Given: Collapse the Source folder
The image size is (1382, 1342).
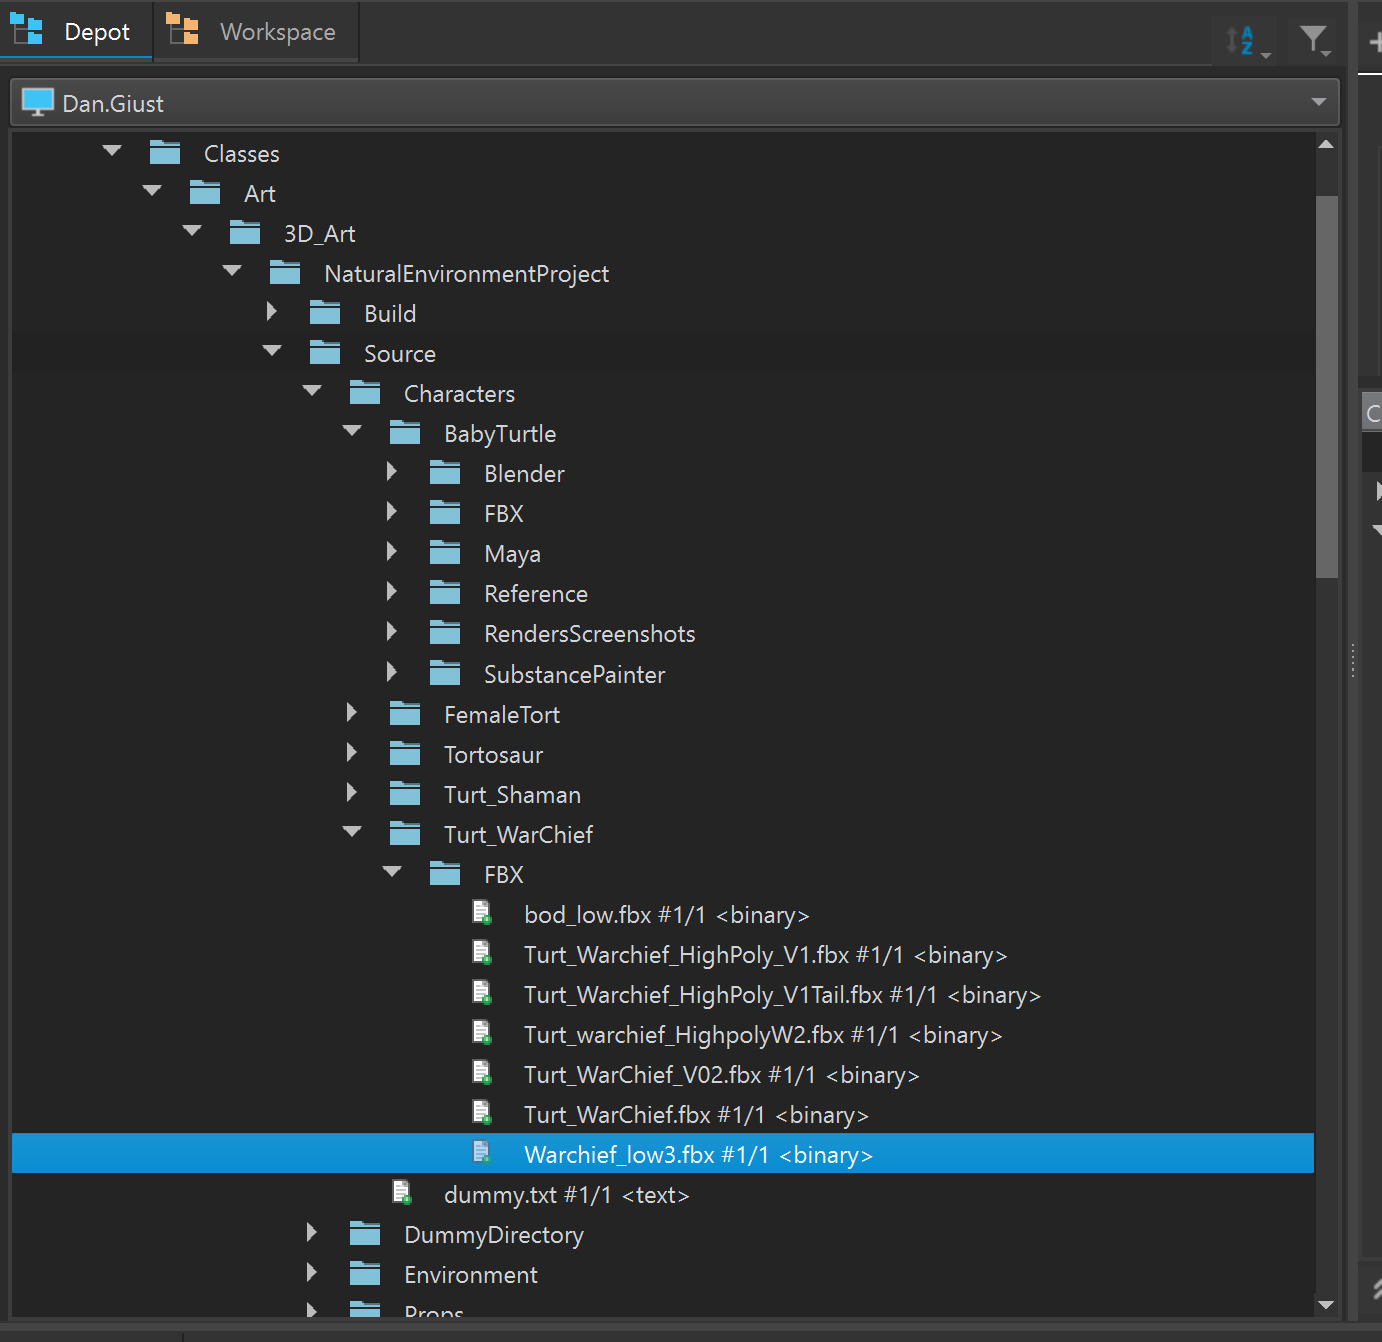Looking at the screenshot, I should point(272,351).
